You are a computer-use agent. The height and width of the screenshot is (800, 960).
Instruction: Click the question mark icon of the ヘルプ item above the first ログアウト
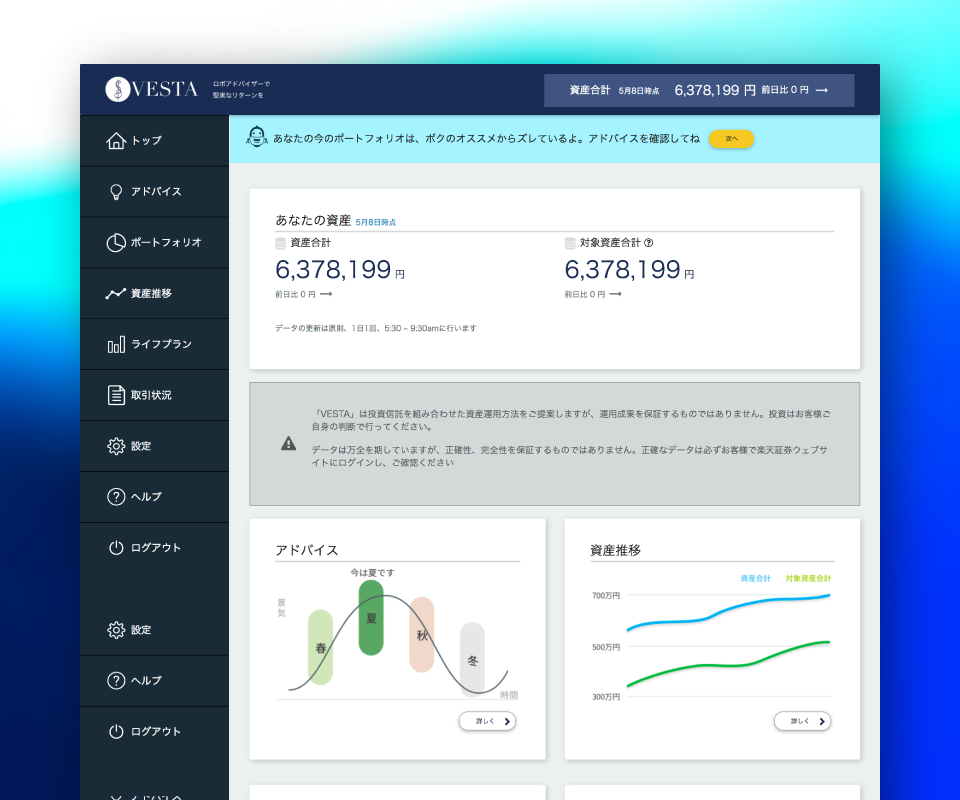pos(116,496)
